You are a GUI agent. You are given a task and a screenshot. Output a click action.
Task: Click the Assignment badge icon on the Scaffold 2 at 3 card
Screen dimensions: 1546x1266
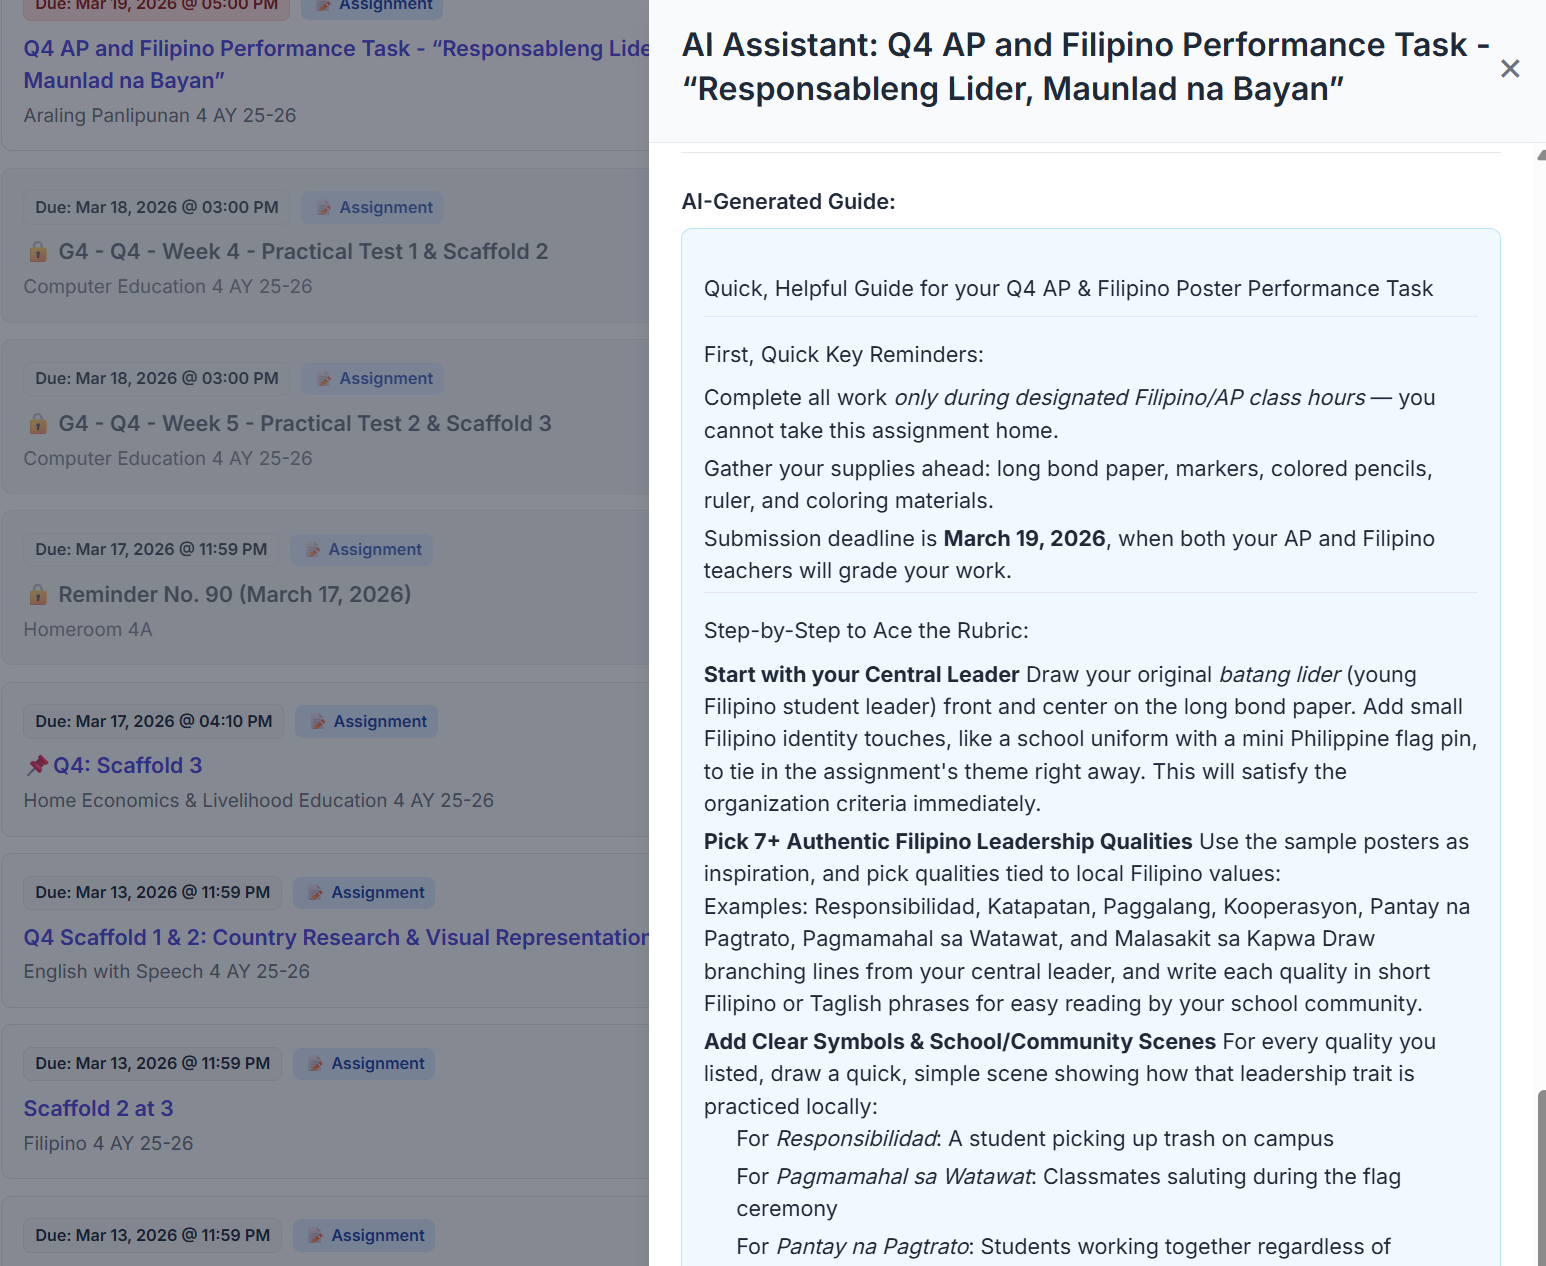315,1063
